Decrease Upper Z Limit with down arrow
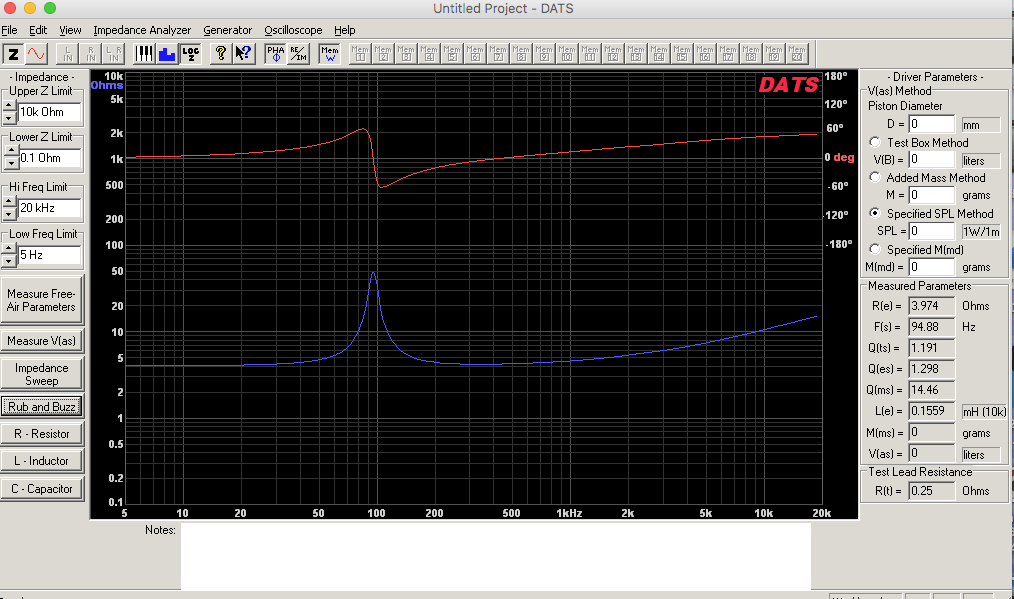 9,118
